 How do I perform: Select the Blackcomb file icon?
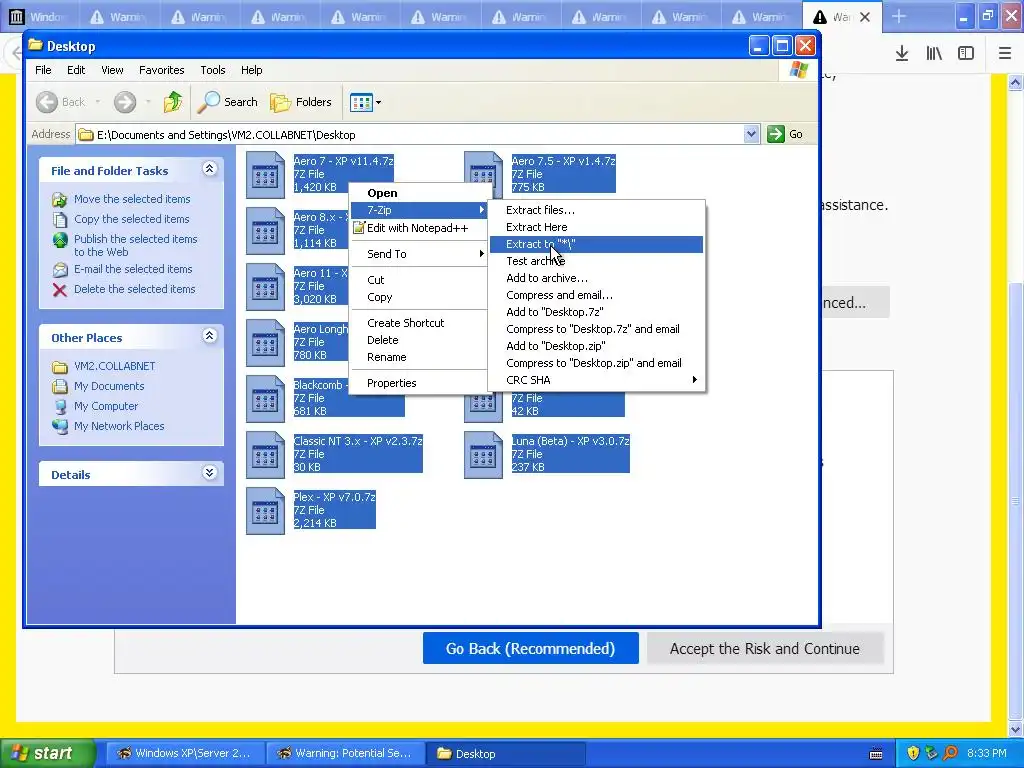coord(265,398)
